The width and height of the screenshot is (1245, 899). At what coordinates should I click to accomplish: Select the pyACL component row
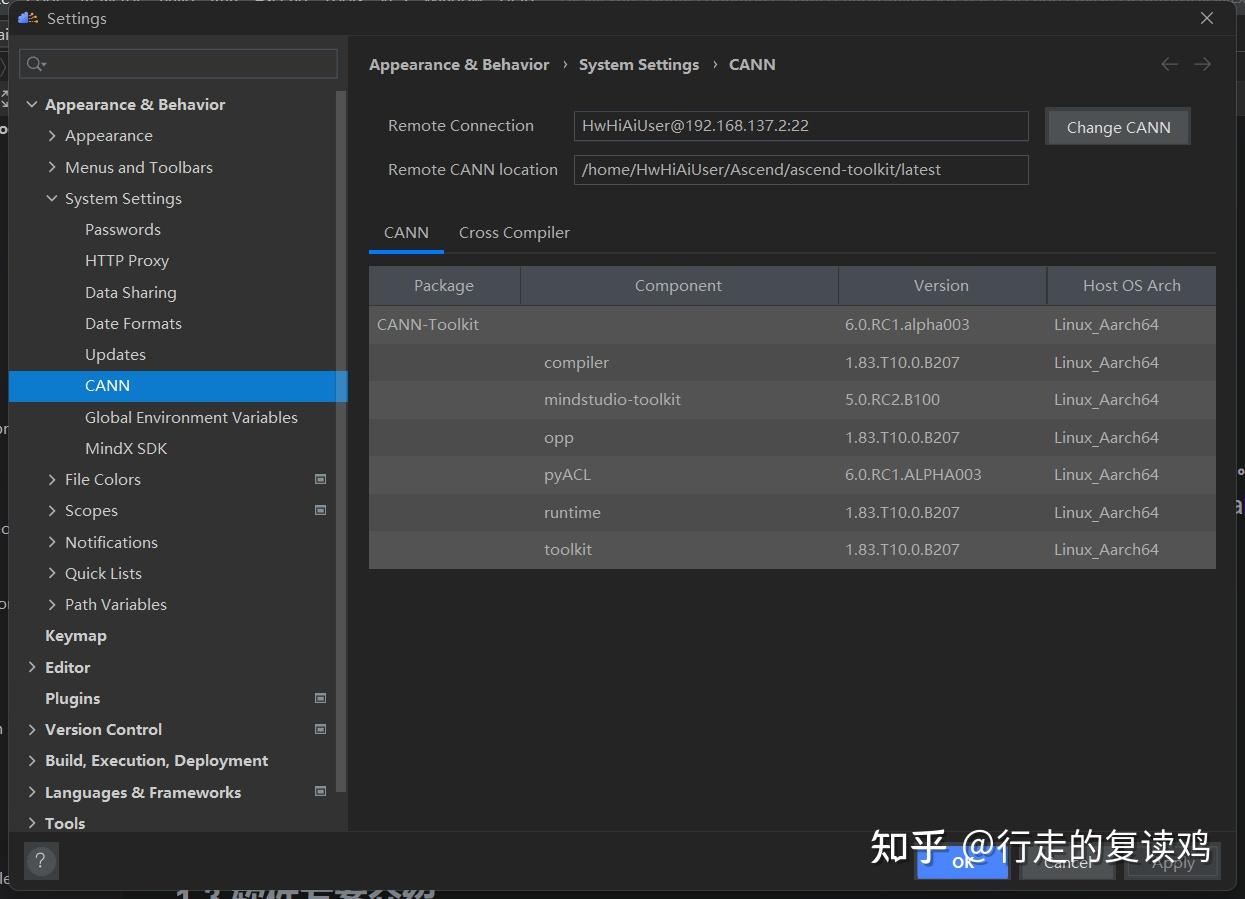point(792,474)
